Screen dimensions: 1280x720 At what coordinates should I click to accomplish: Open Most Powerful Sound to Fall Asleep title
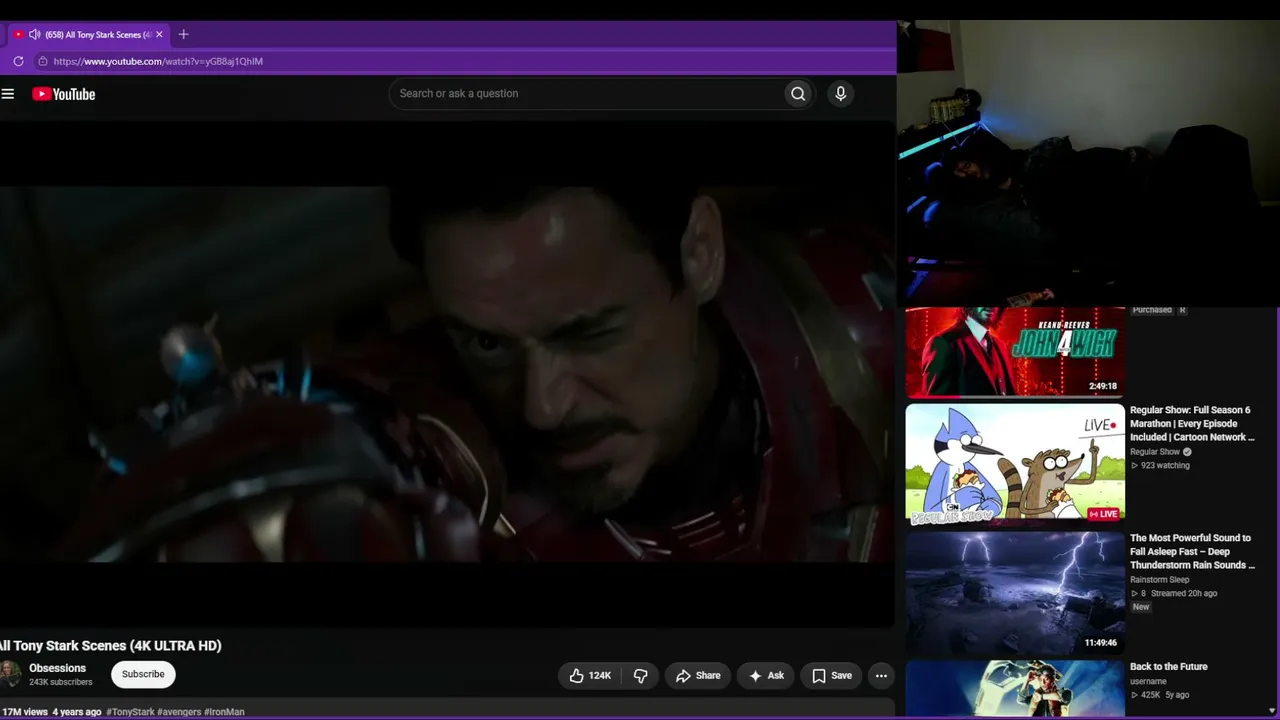click(1192, 552)
